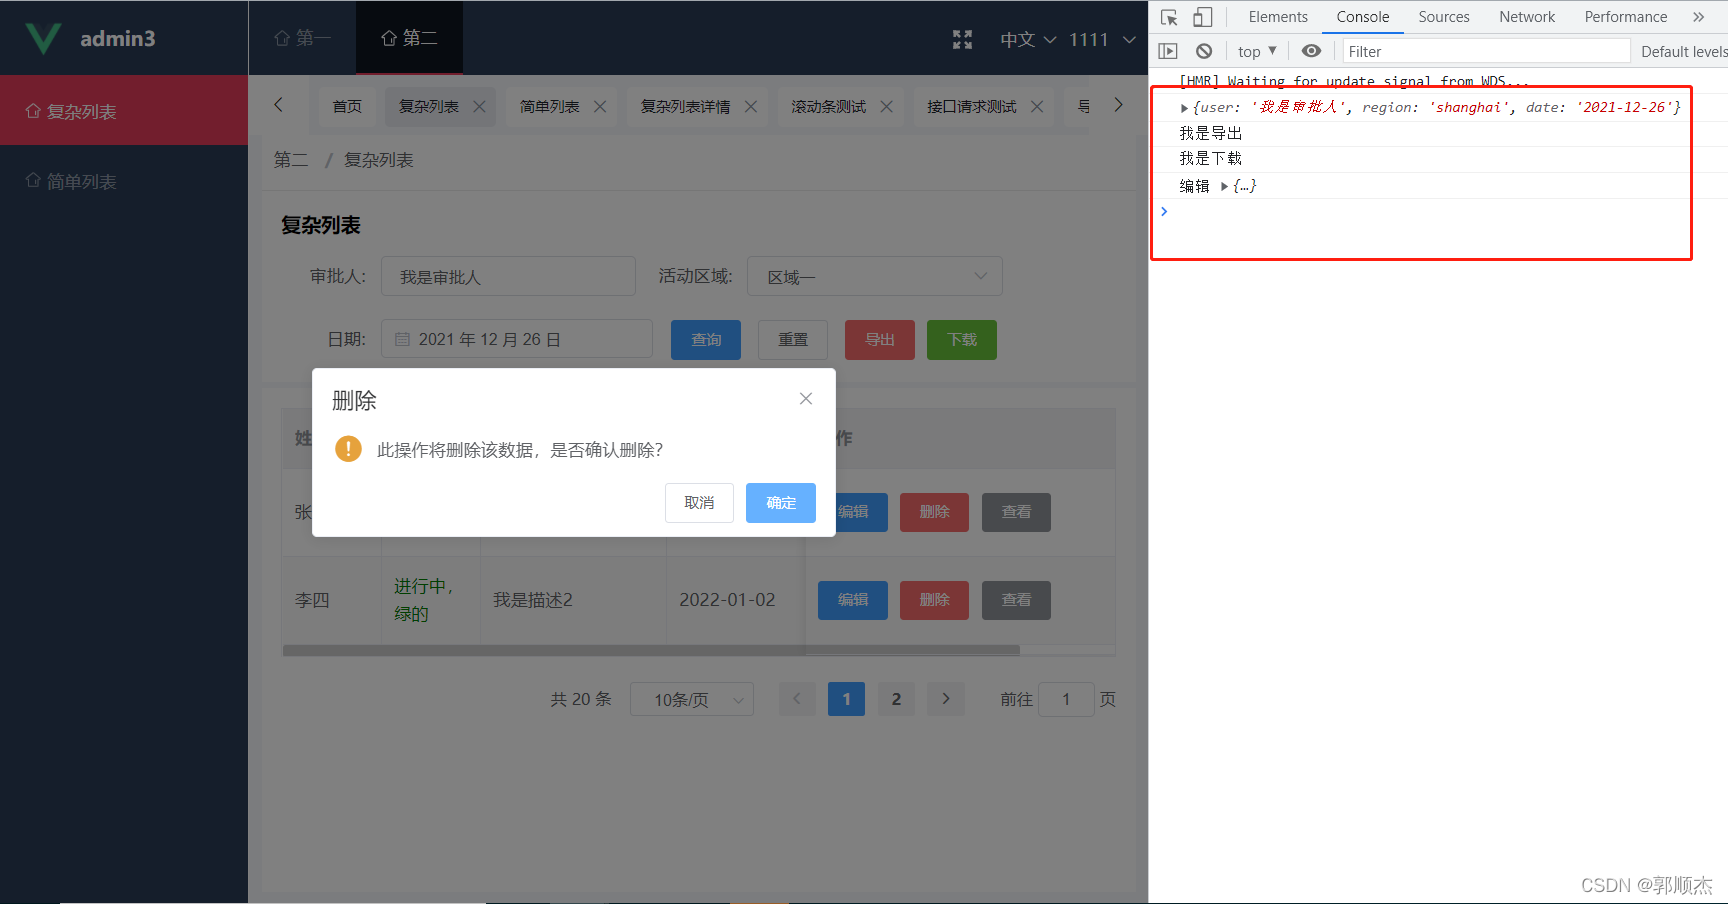Close the delete confirmation dialog
Image resolution: width=1728 pixels, height=904 pixels.
(x=806, y=398)
